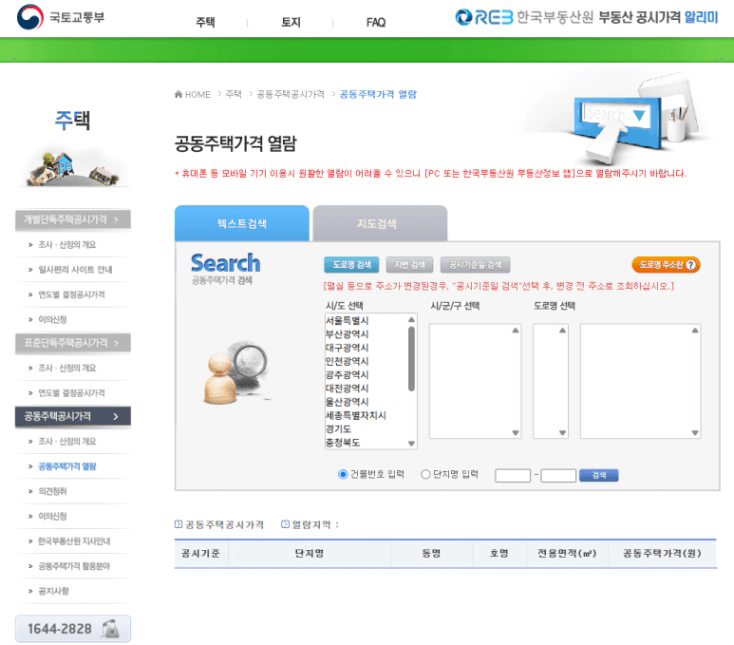Click the 단지명 column header
The image size is (734, 645).
point(309,553)
